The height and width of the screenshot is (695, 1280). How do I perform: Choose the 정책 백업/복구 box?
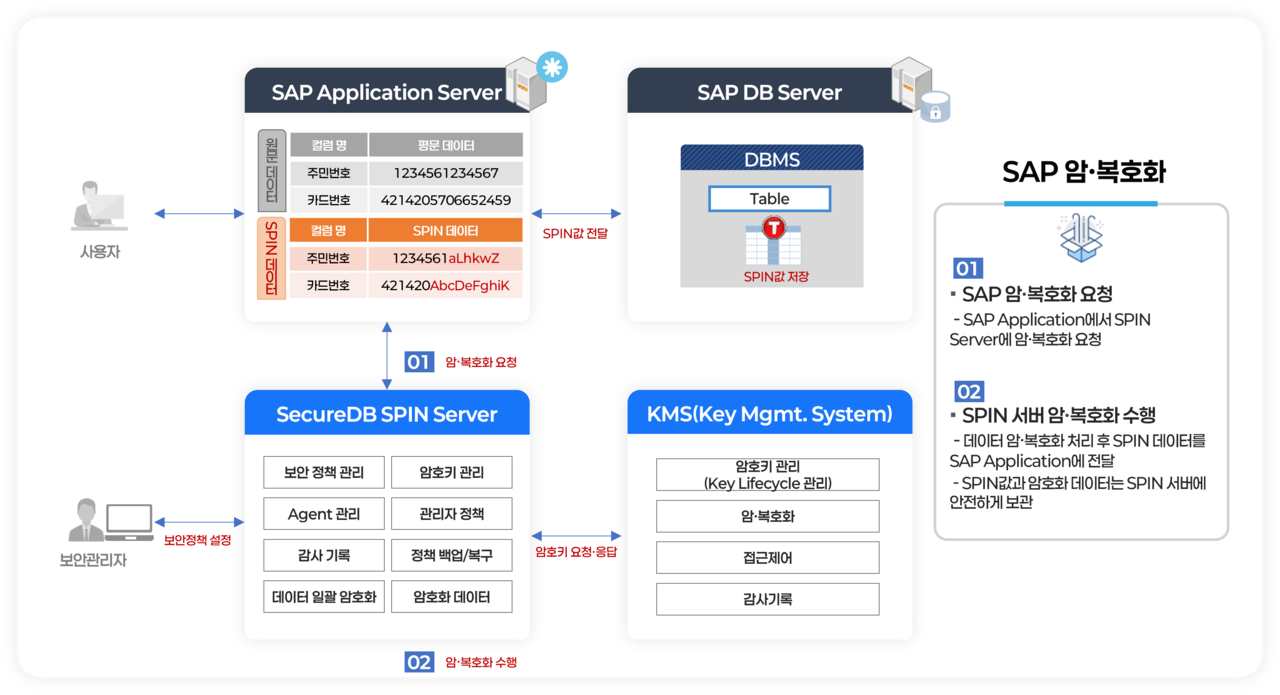[452, 555]
